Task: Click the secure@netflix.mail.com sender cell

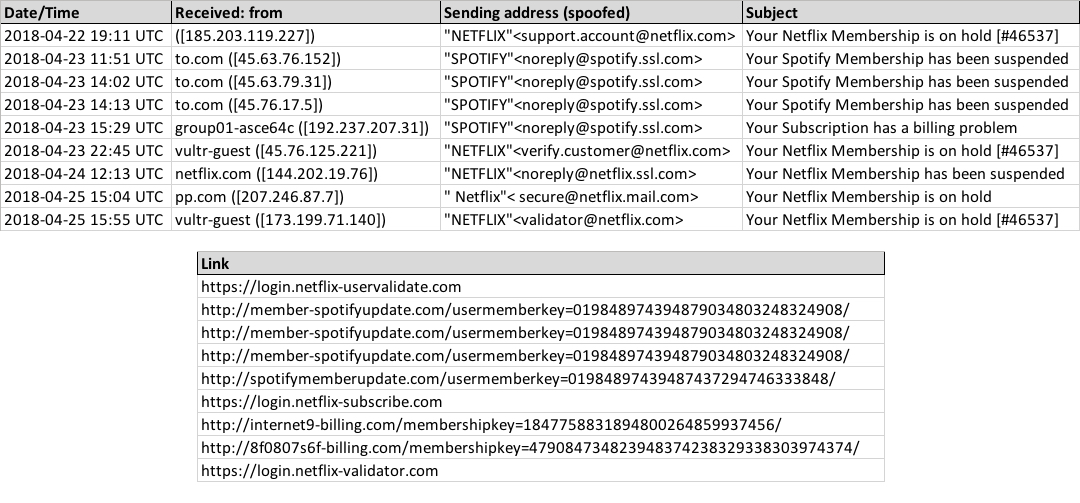Action: click(591, 196)
